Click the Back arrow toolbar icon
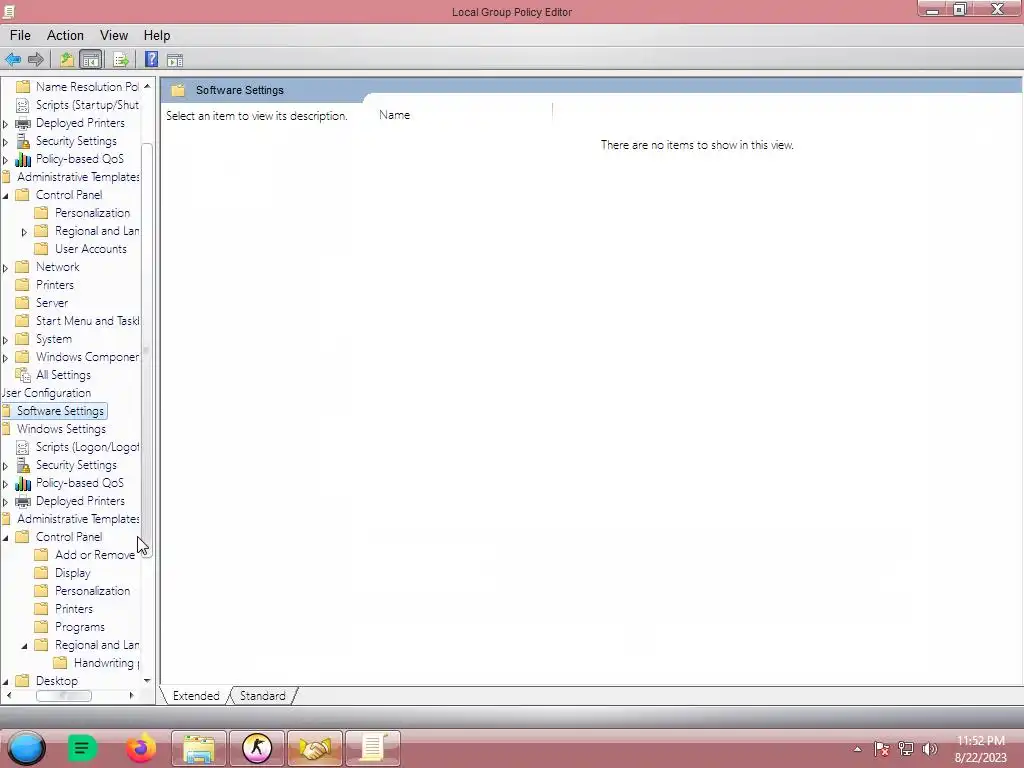 point(13,60)
